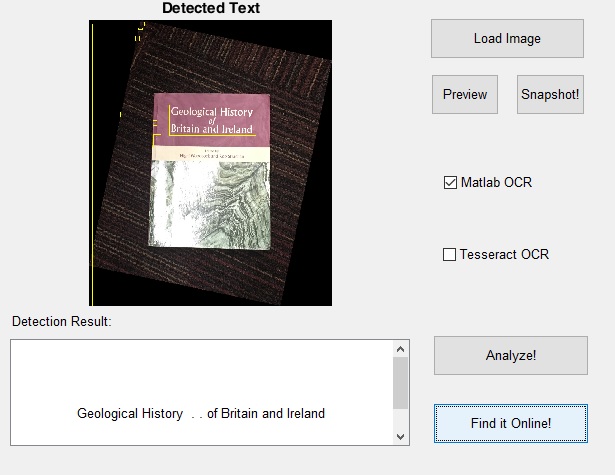This screenshot has height=475, width=615.
Task: Open the camera Preview
Action: coord(465,95)
